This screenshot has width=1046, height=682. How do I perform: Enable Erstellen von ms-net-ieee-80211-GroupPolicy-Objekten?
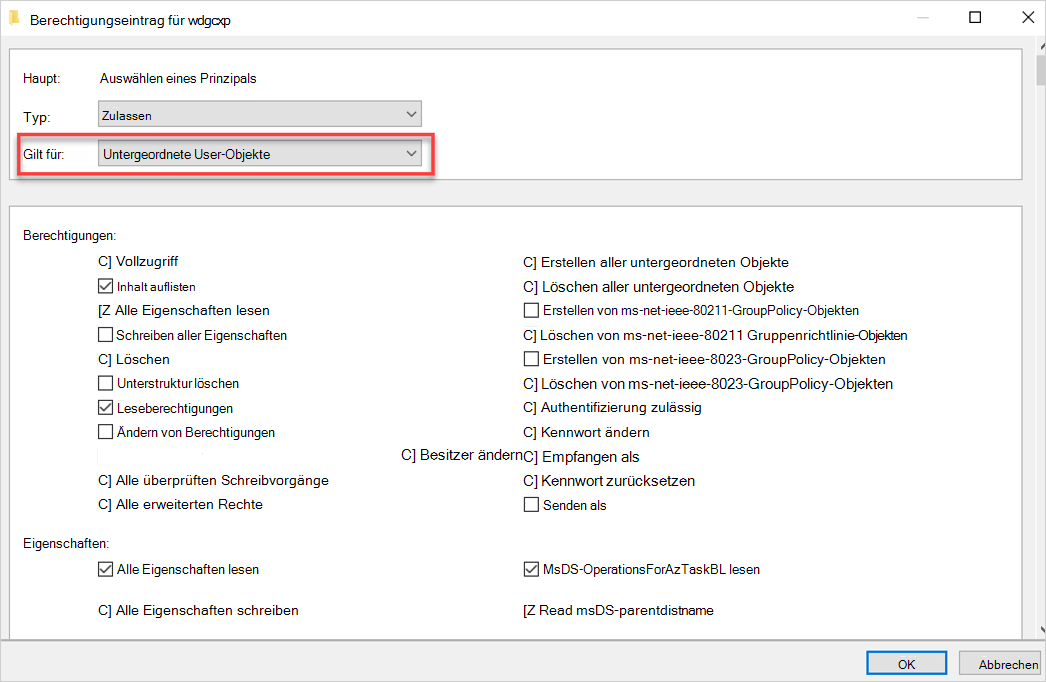[530, 310]
